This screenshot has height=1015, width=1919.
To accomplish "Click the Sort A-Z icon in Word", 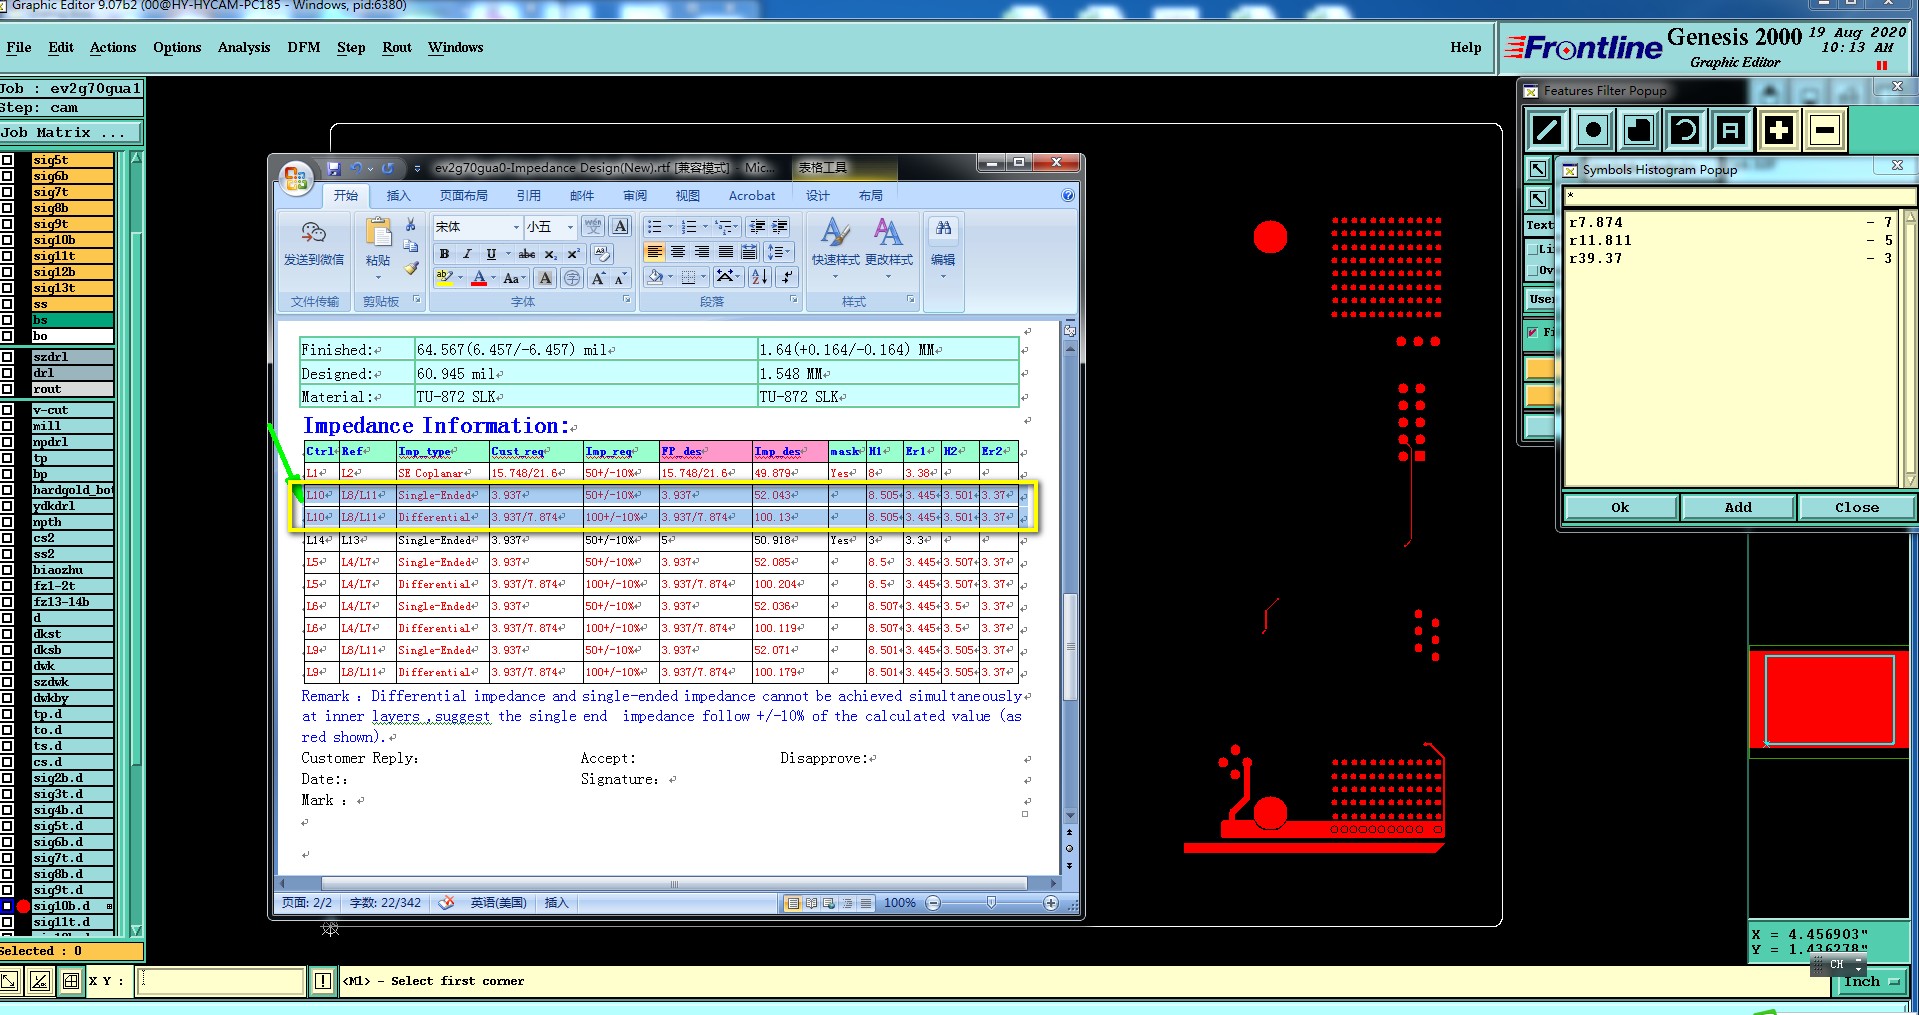I will 760,277.
